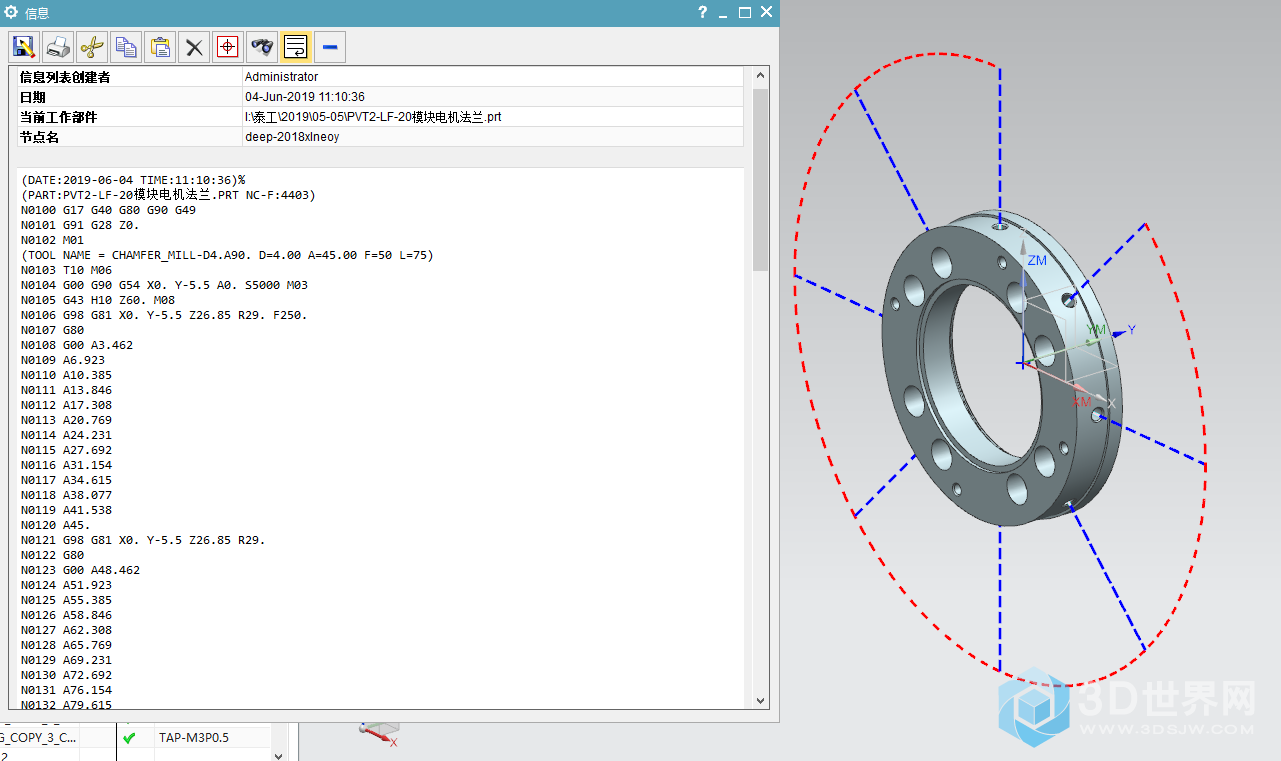
Task: Click the PART:PVT2-LF-20 header line
Action: pos(168,195)
